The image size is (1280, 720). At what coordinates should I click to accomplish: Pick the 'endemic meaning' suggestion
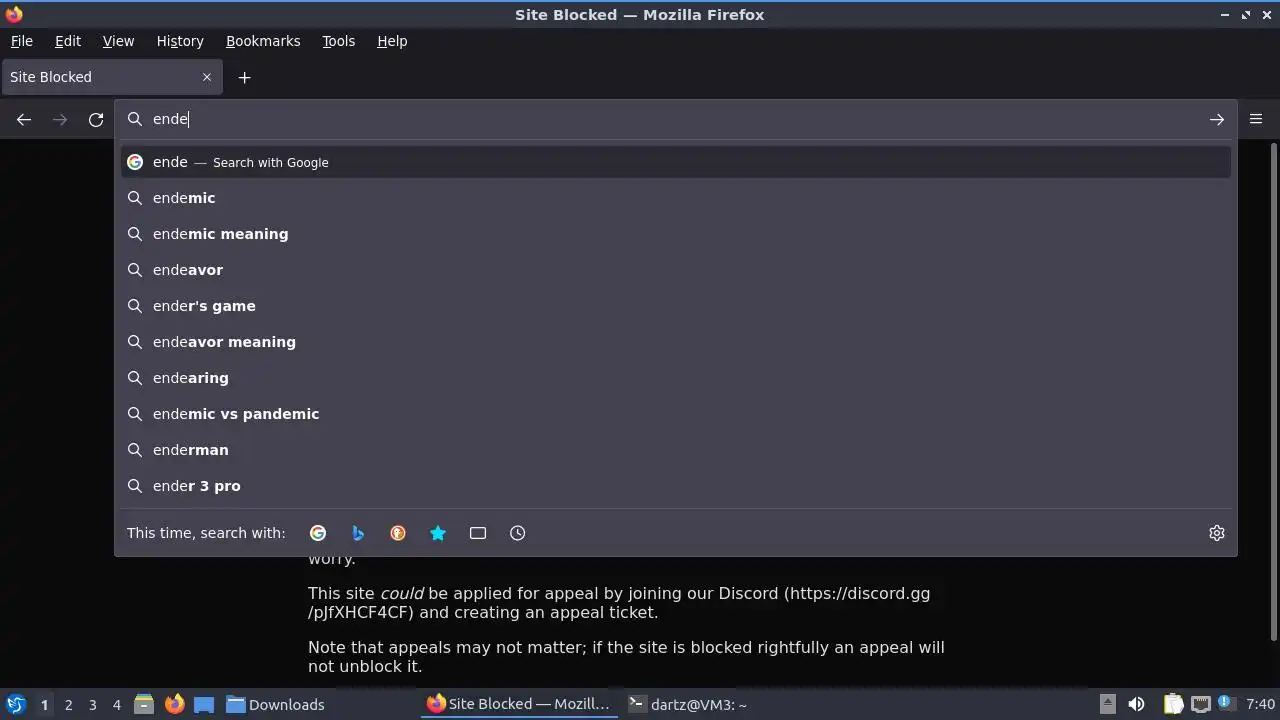676,234
